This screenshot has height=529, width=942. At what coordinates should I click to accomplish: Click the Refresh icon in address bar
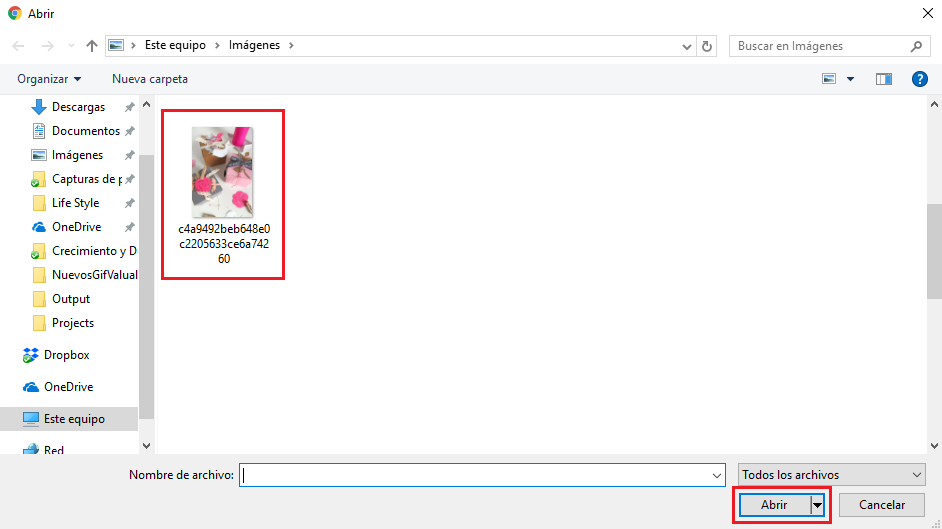pyautogui.click(x=708, y=46)
